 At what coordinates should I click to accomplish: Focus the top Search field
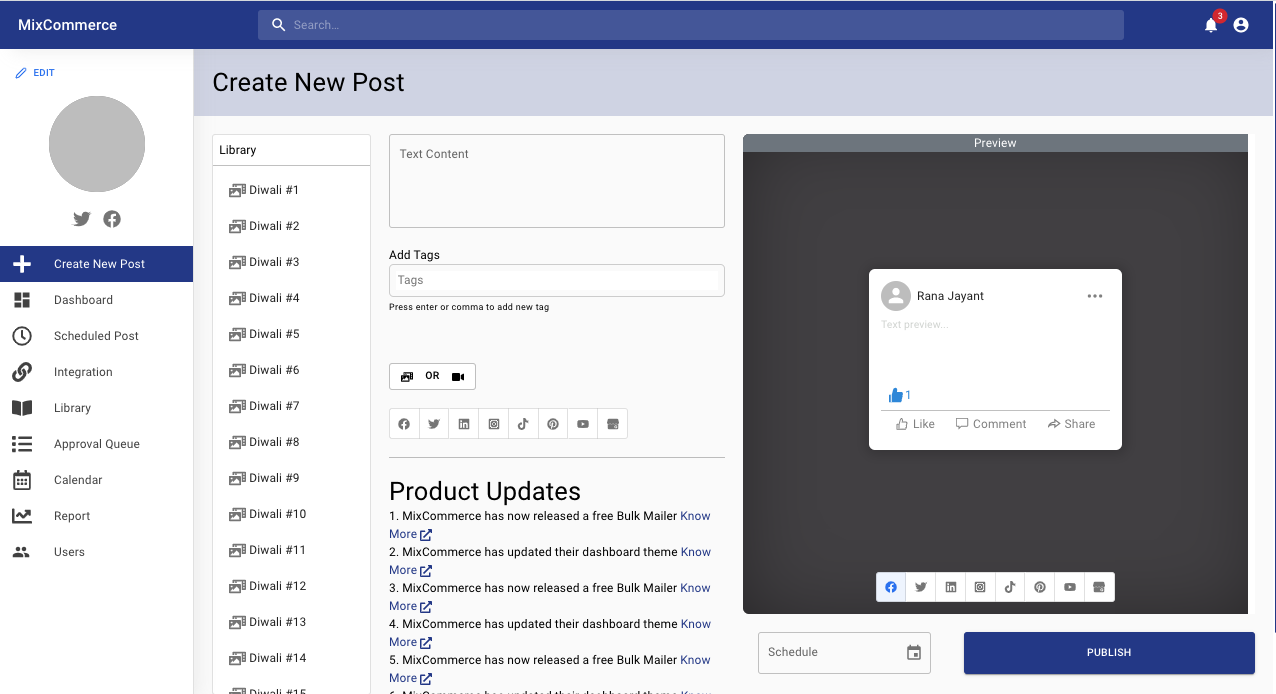coord(691,25)
